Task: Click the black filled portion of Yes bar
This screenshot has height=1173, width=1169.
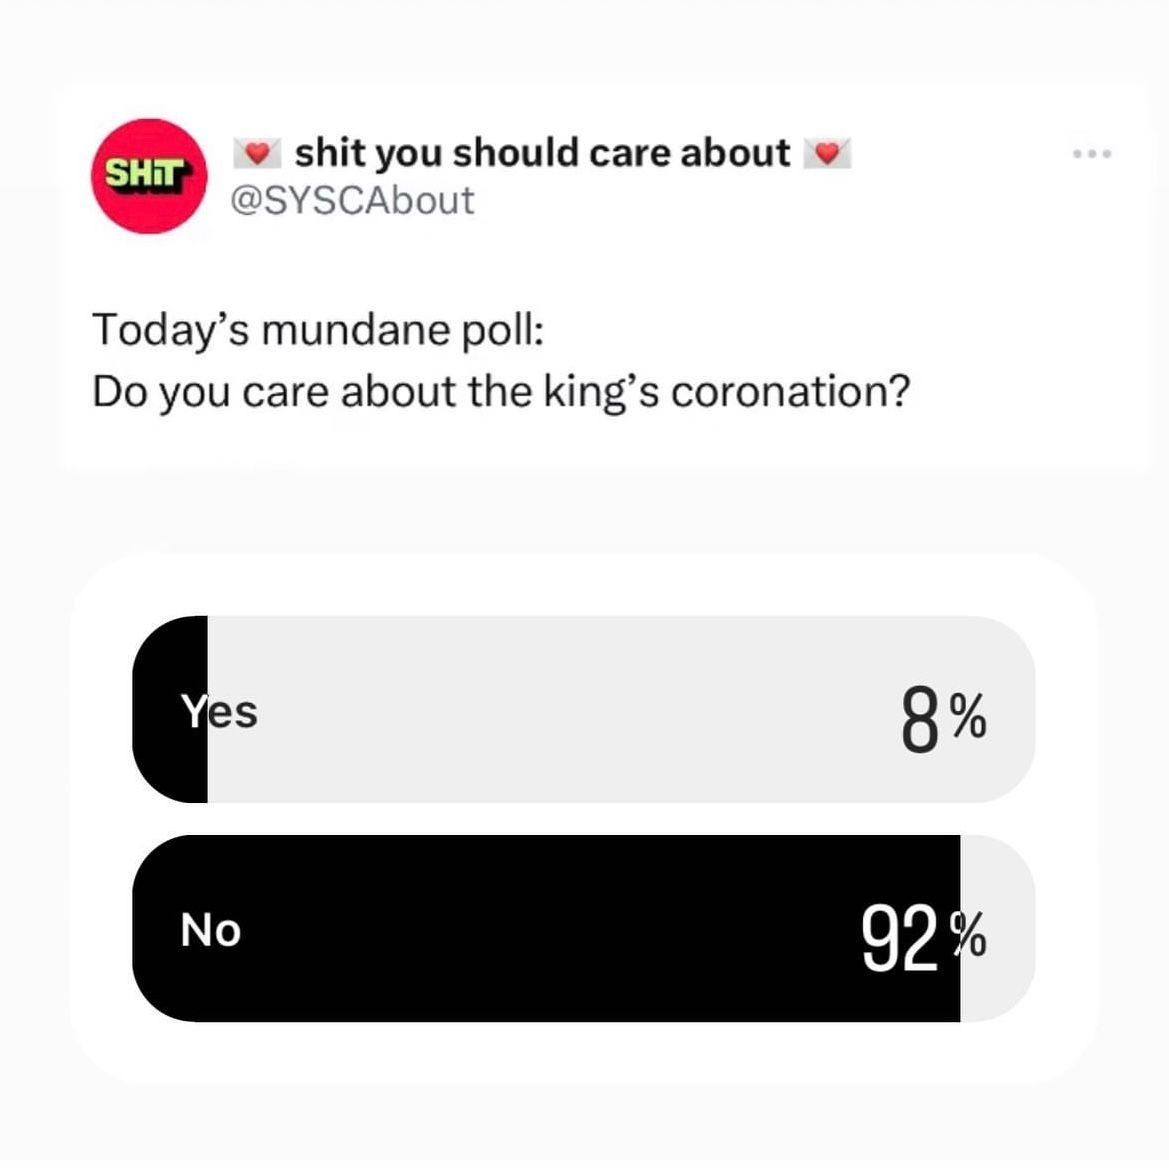Action: click(171, 709)
